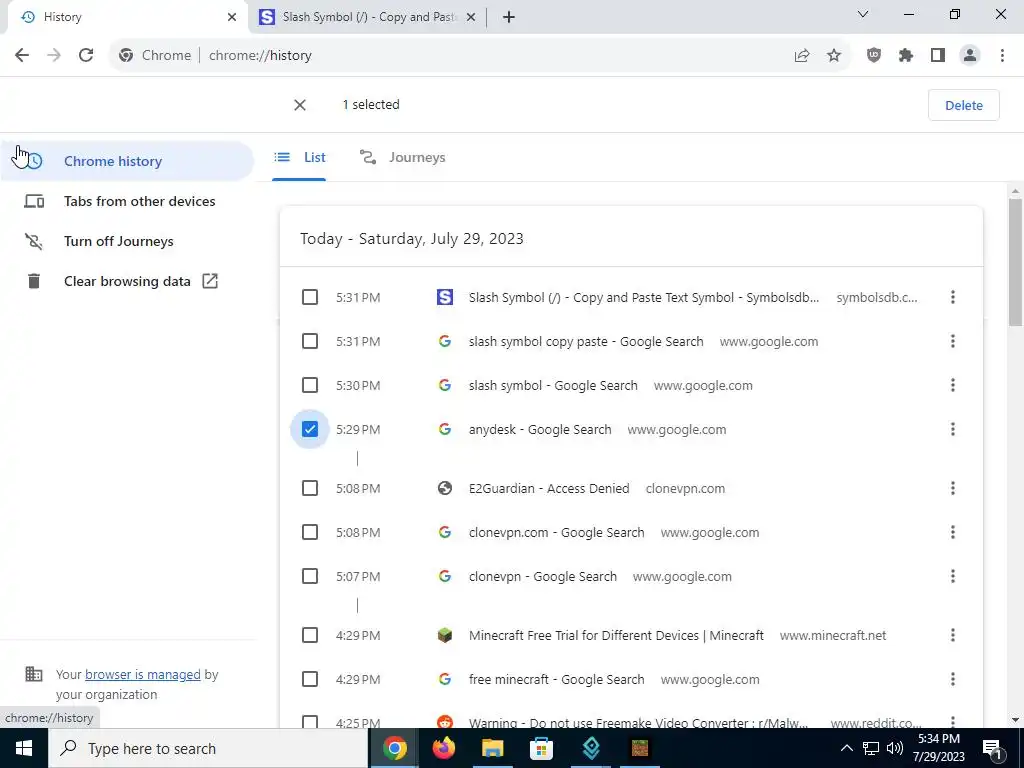
Task: Open the profile avatar menu
Action: [x=970, y=56]
